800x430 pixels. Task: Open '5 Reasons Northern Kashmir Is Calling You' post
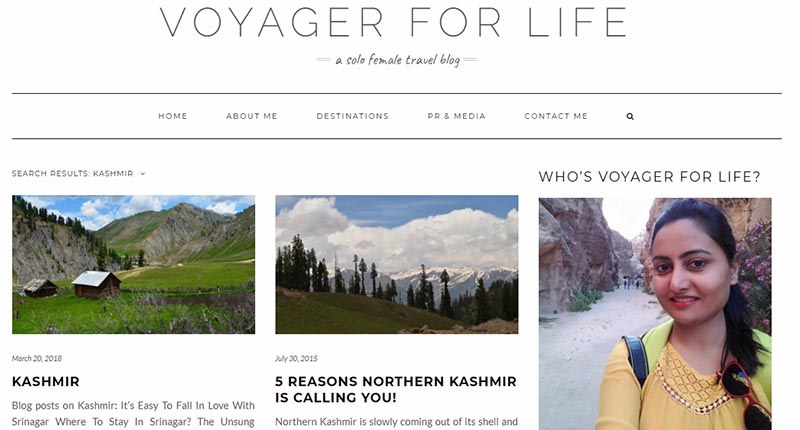[396, 389]
